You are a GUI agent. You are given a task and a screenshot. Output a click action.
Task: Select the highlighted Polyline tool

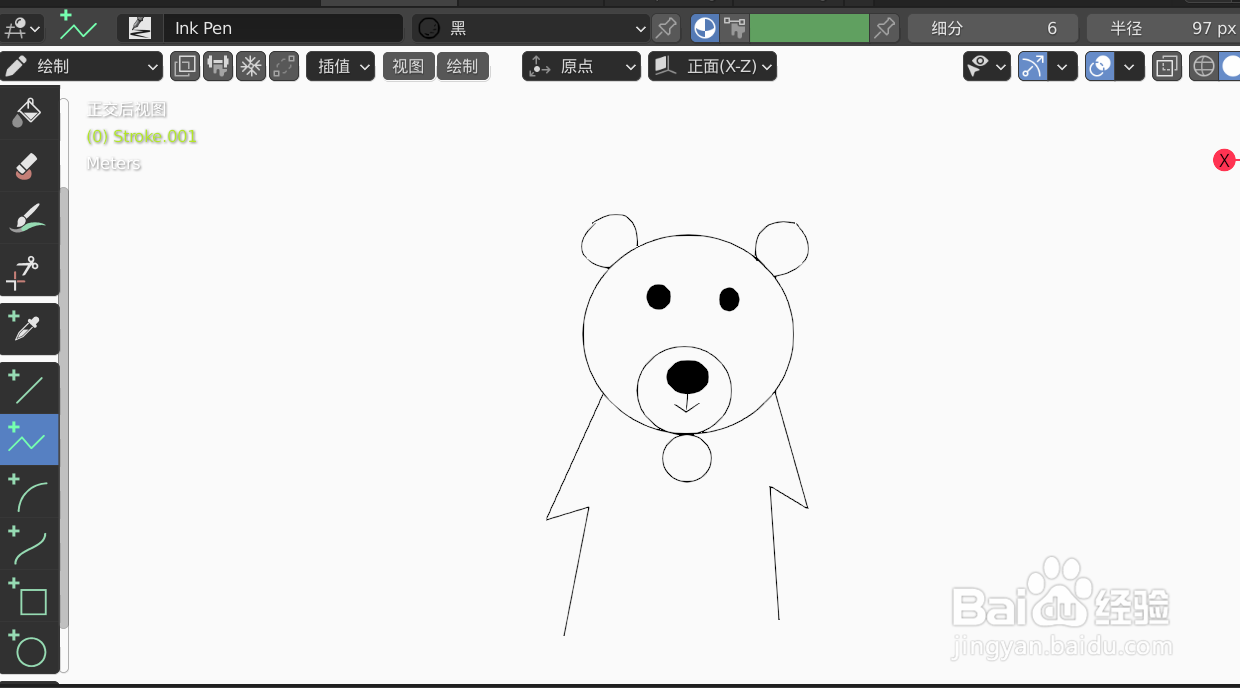(x=28, y=439)
